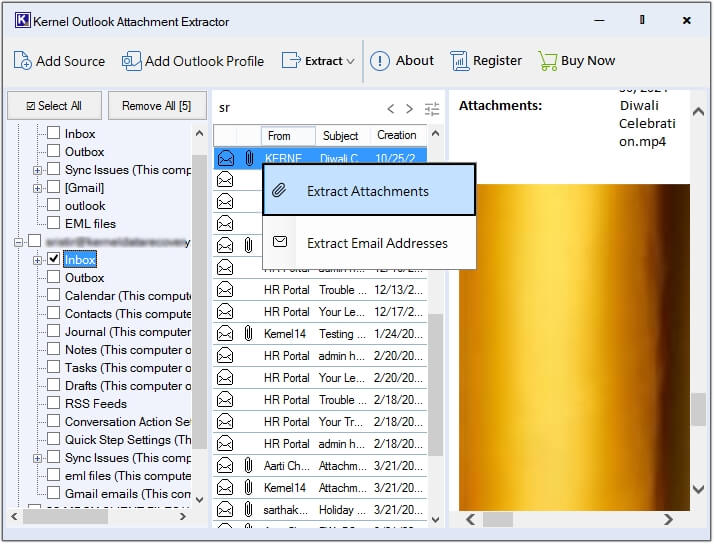The height and width of the screenshot is (544, 714).
Task: Click the paperclip icon in Extract Attachments
Action: [279, 190]
